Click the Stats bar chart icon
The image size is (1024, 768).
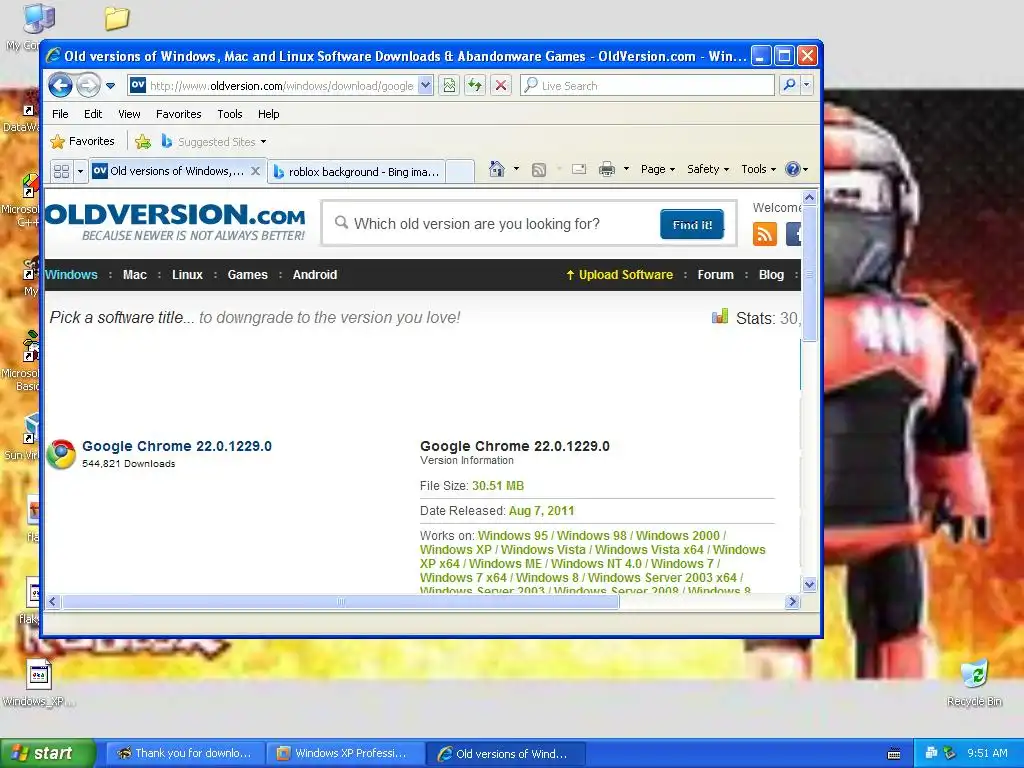pos(720,317)
